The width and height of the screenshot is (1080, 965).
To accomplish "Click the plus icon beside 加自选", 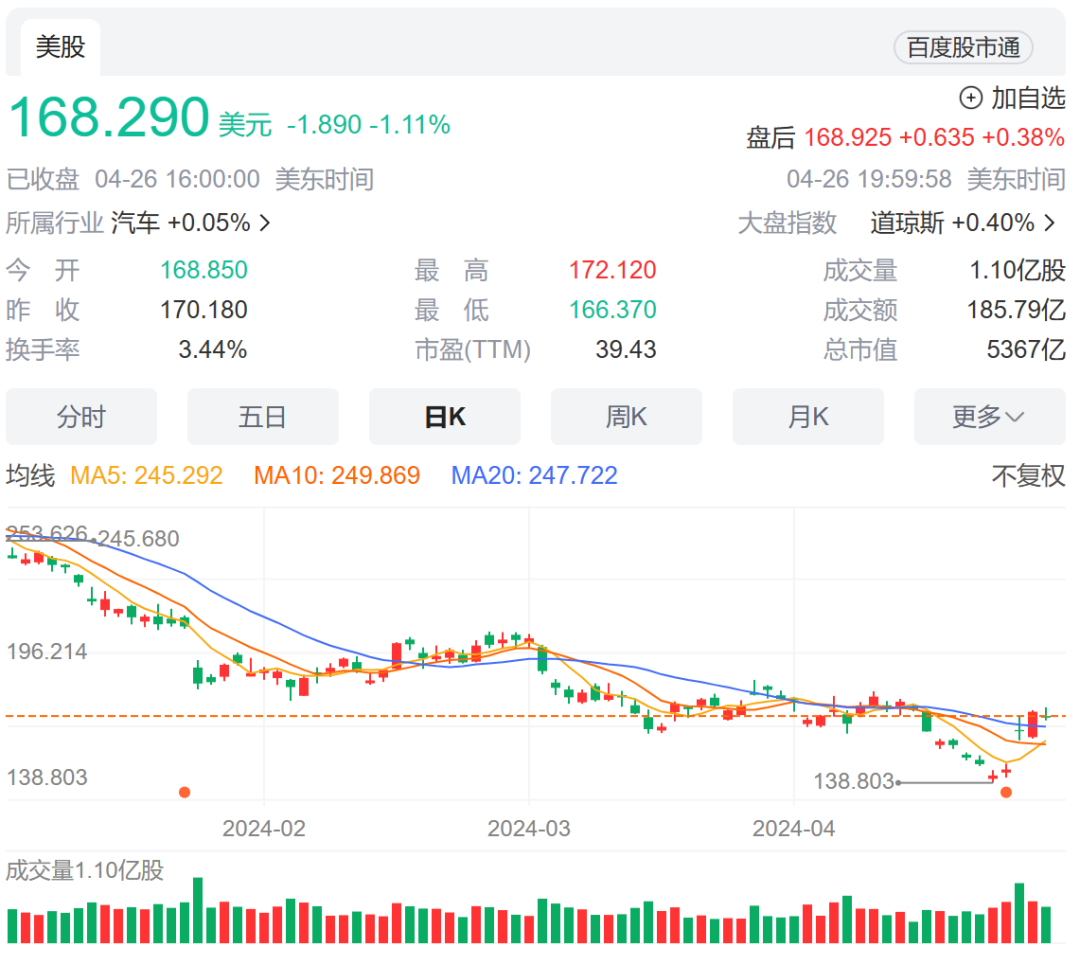I will pos(970,98).
